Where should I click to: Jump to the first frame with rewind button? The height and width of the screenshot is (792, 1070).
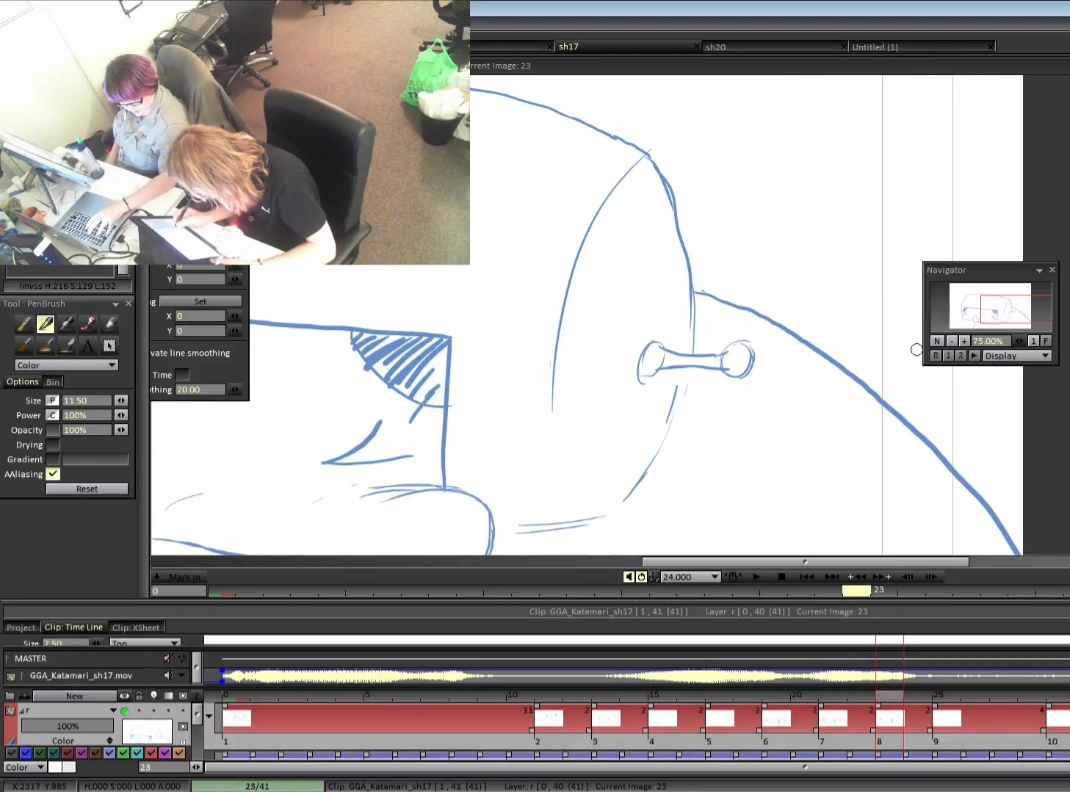coord(807,576)
